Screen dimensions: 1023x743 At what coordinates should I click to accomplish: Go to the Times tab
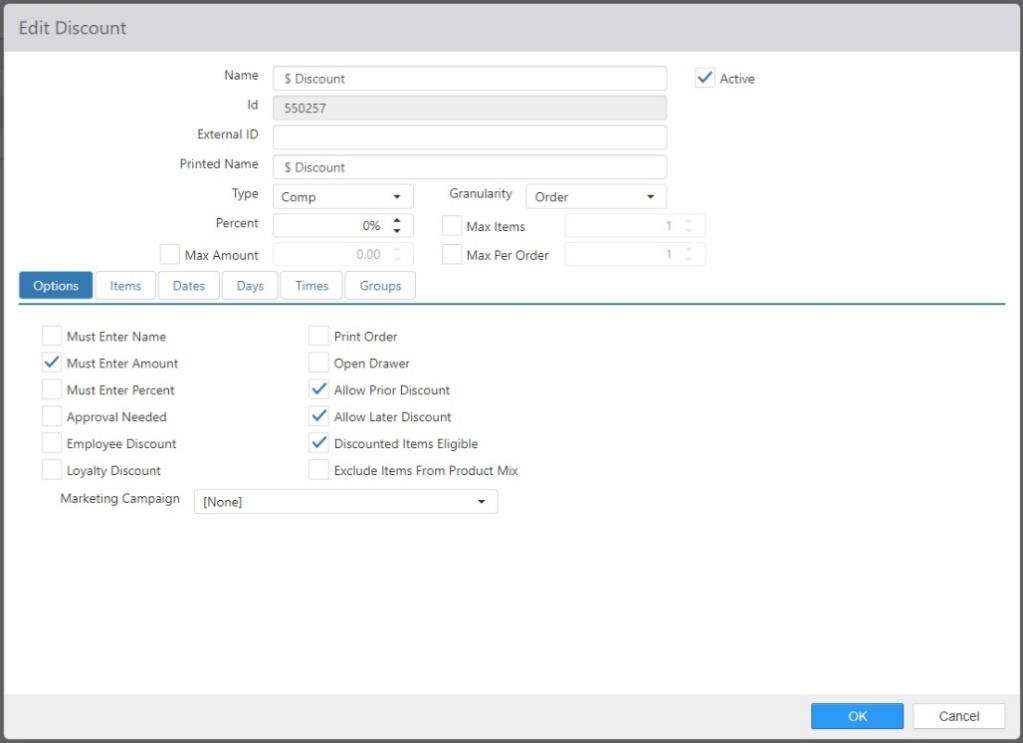(311, 286)
